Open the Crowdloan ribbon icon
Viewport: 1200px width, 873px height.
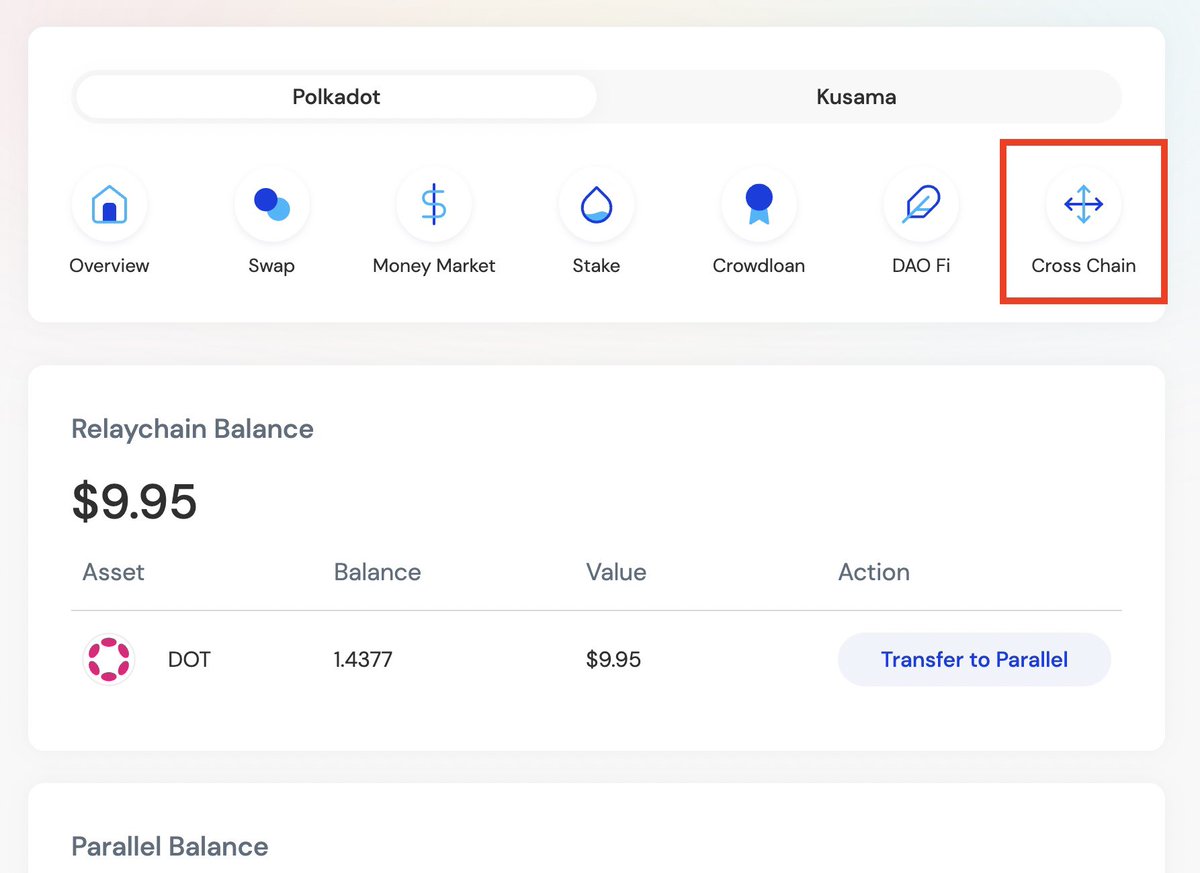[759, 205]
